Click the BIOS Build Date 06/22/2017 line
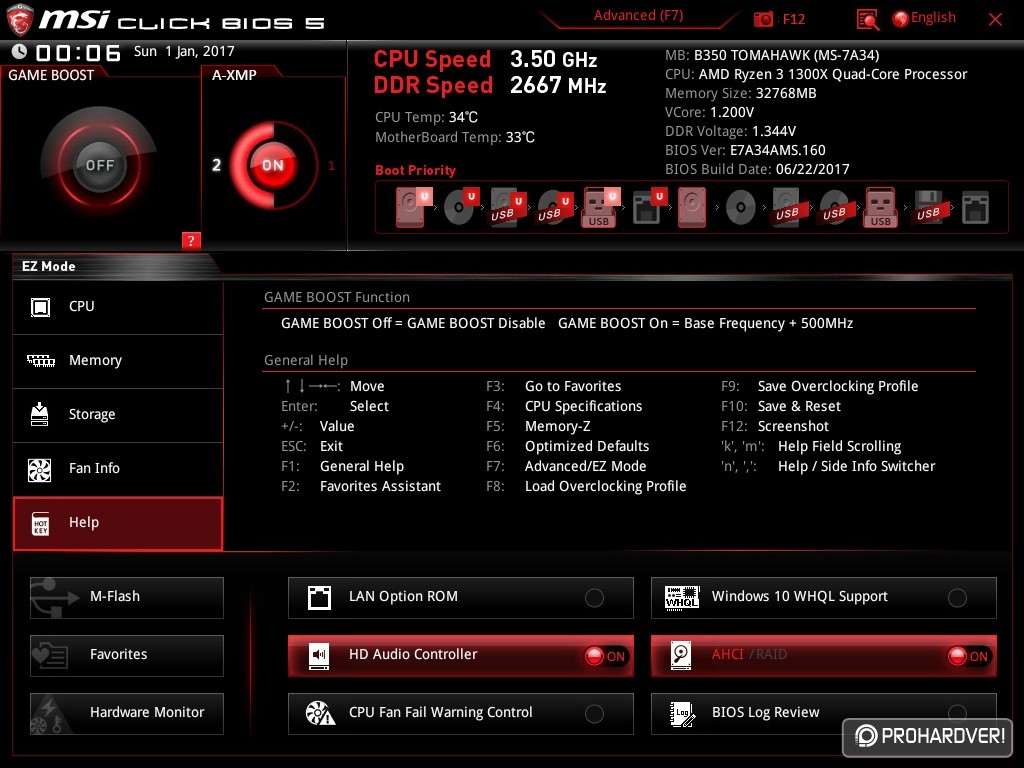The height and width of the screenshot is (768, 1024). coord(757,169)
